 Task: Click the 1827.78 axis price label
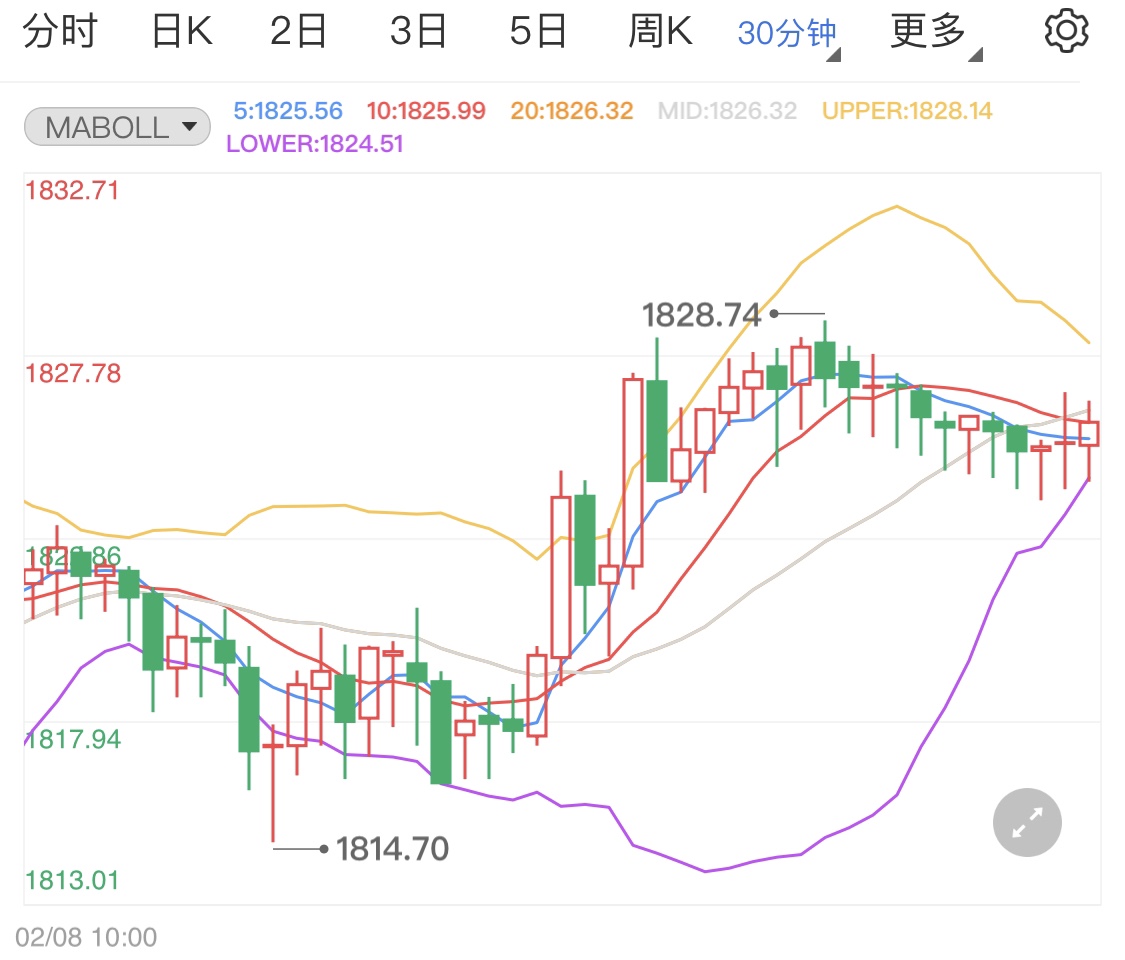pos(73,373)
